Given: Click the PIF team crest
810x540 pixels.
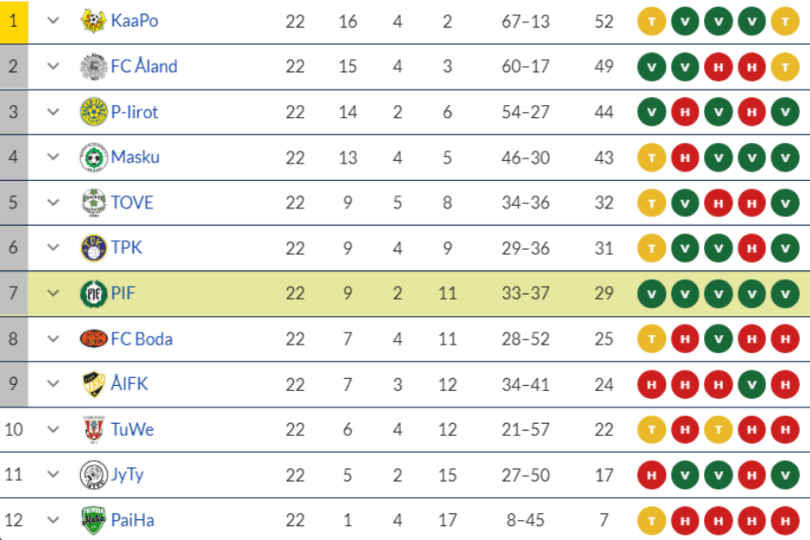Looking at the screenshot, I should (93, 293).
